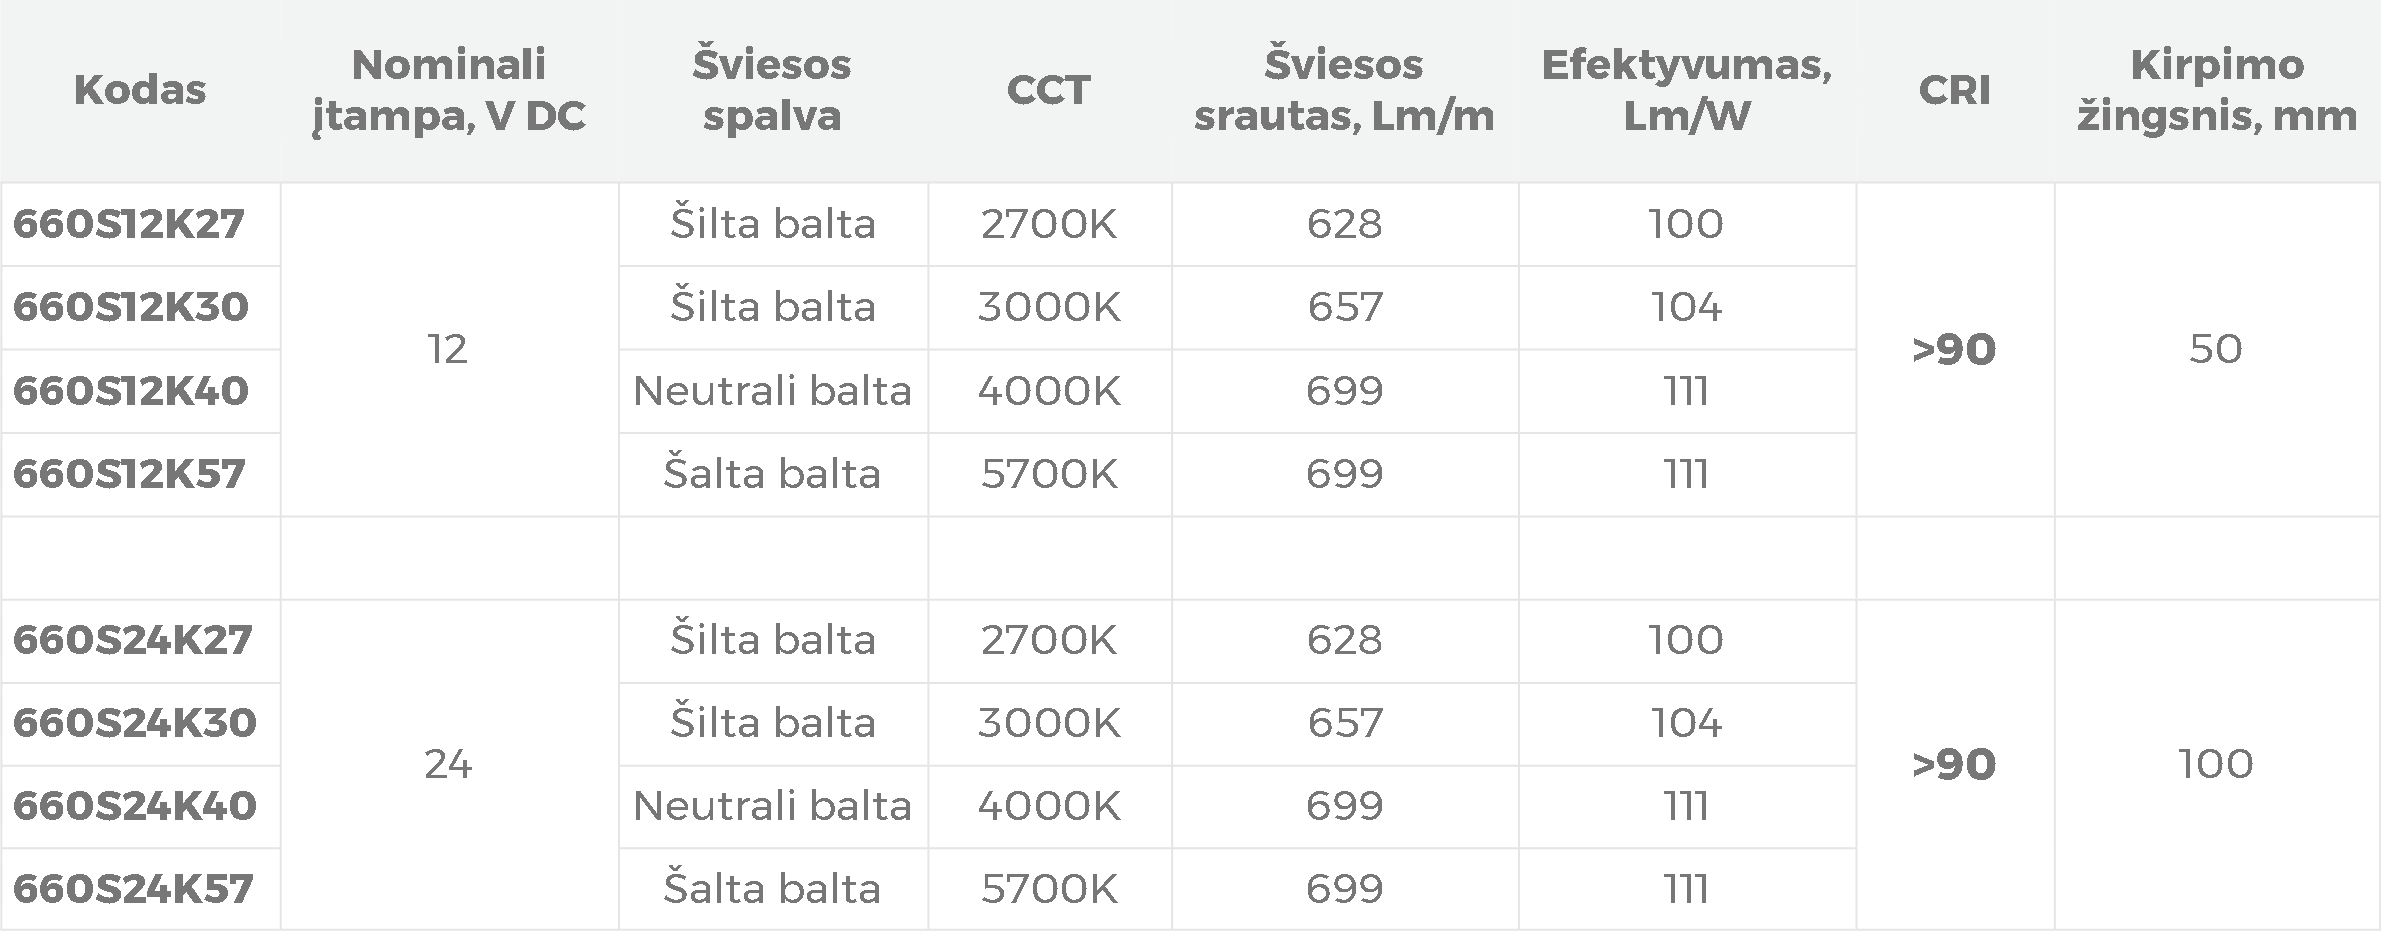
Task: Select the cutting step value 50
Action: tap(2216, 349)
